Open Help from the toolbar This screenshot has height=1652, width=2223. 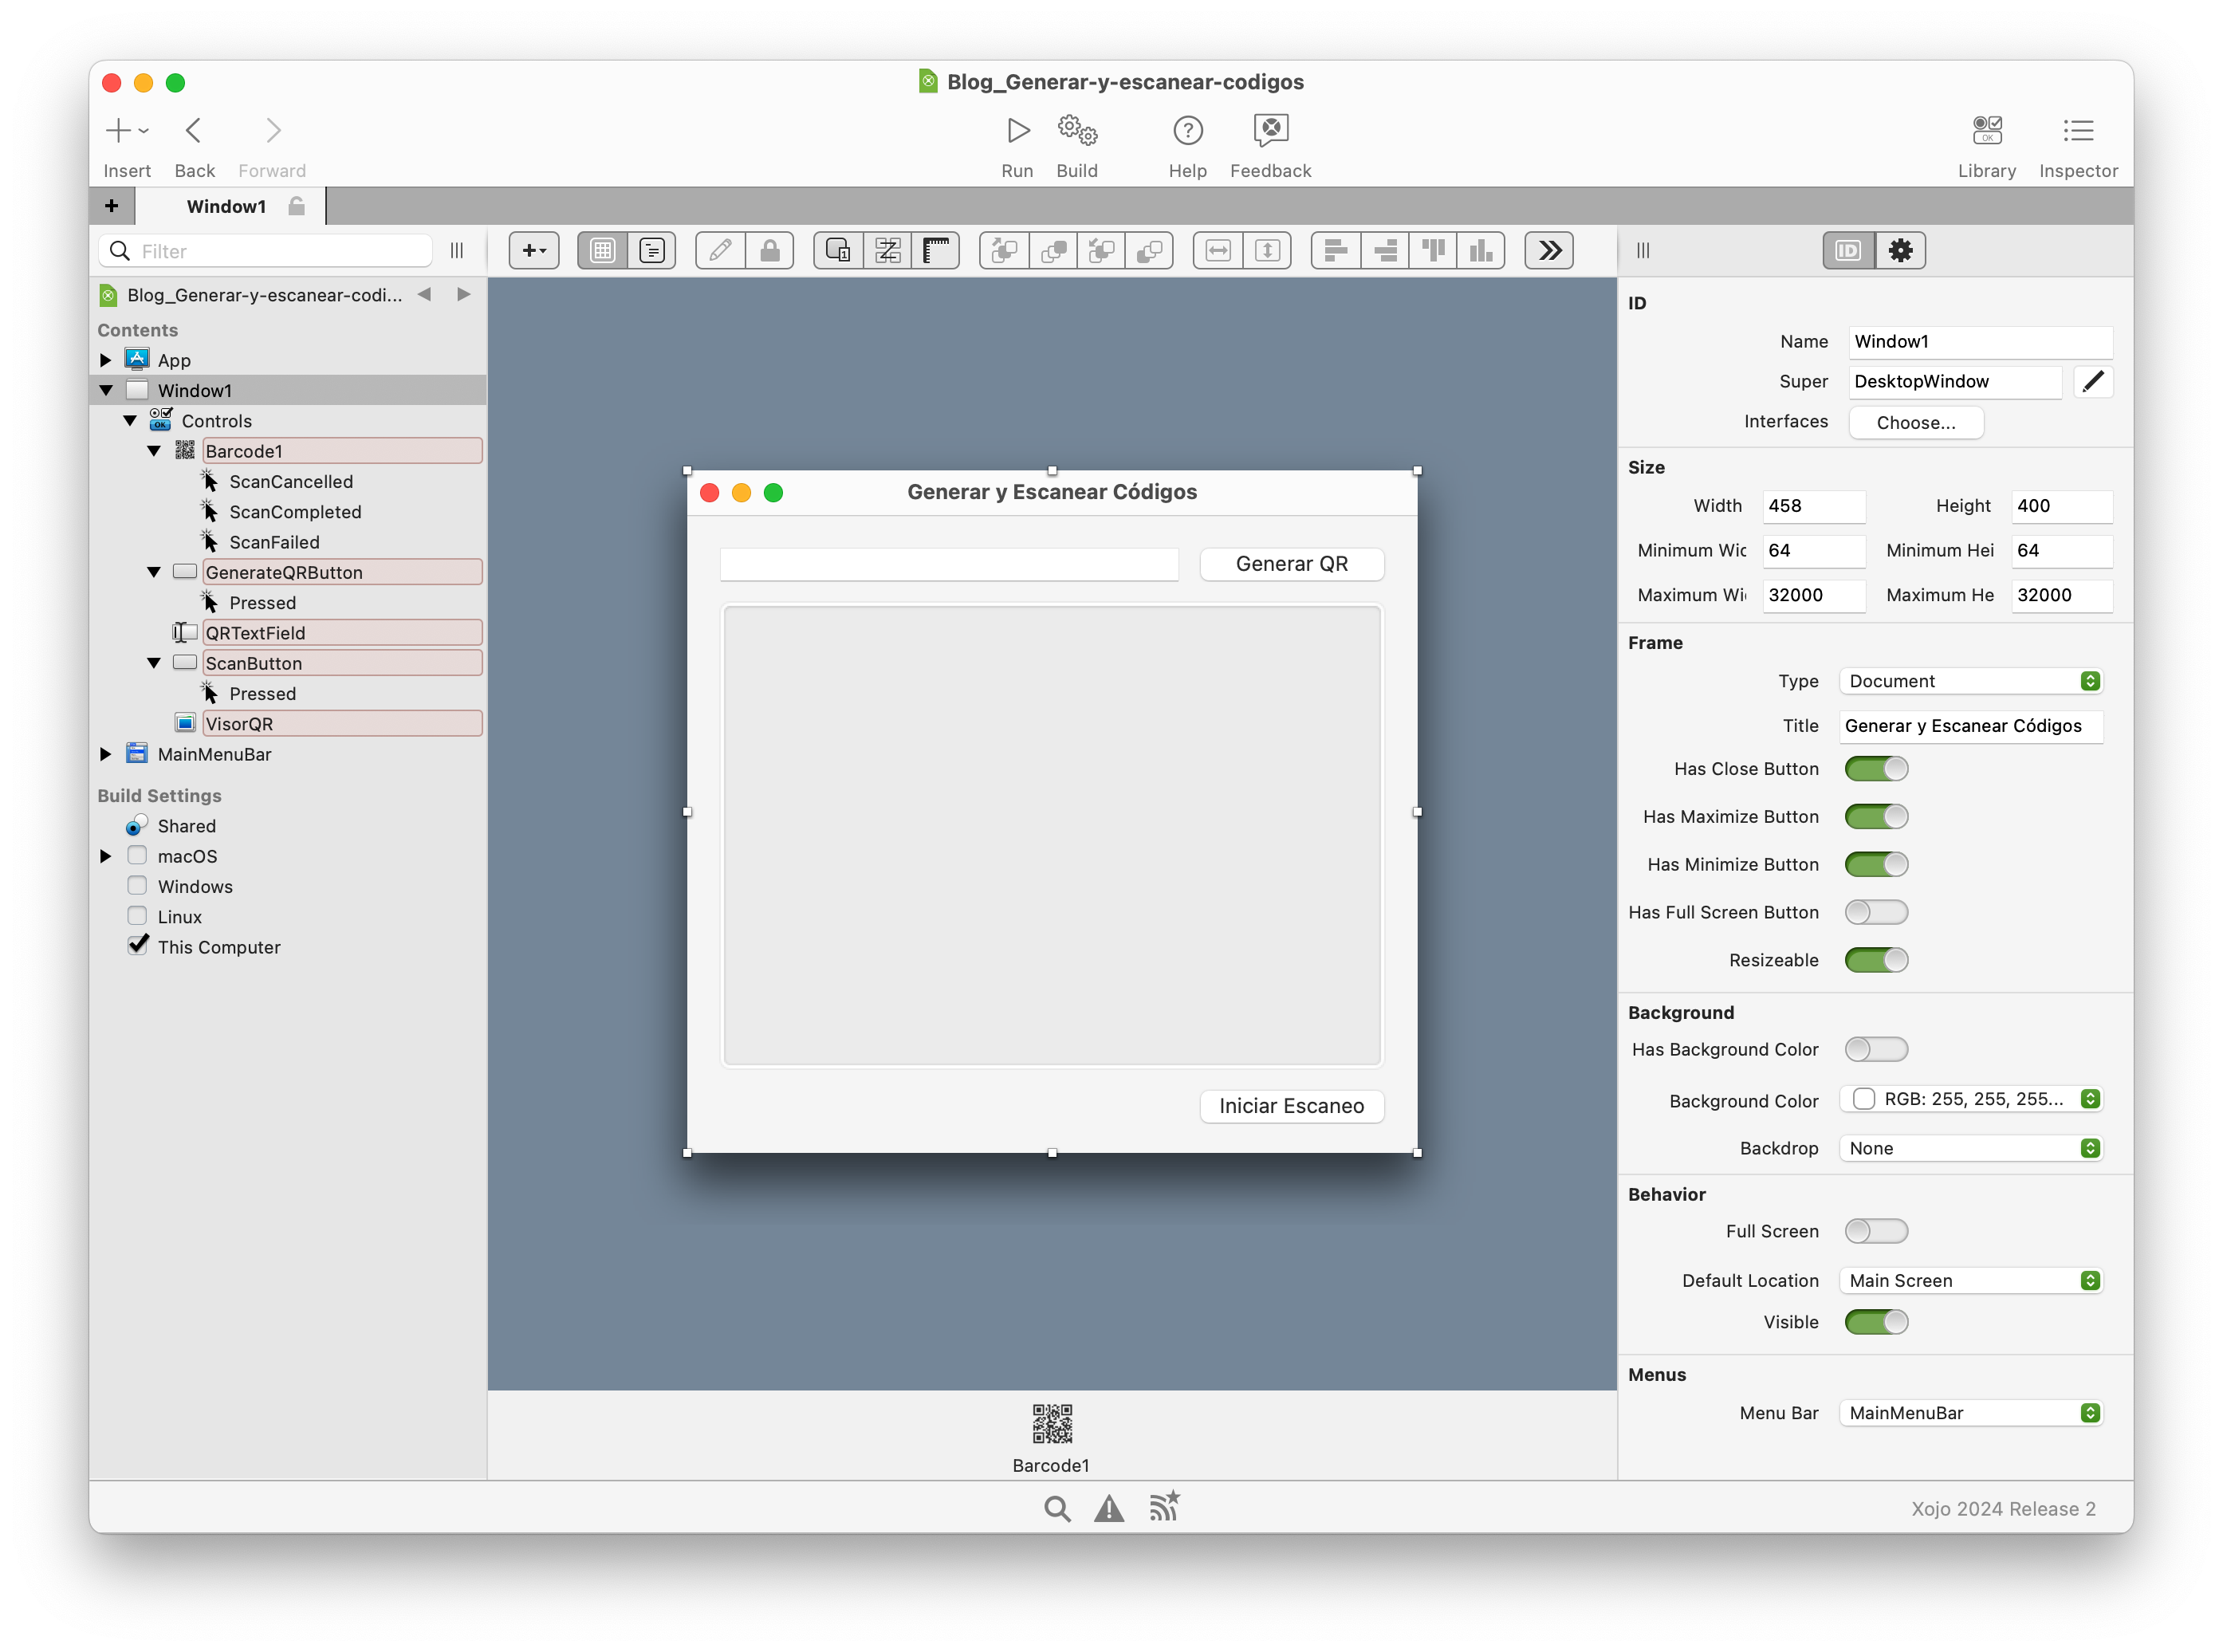[x=1187, y=130]
